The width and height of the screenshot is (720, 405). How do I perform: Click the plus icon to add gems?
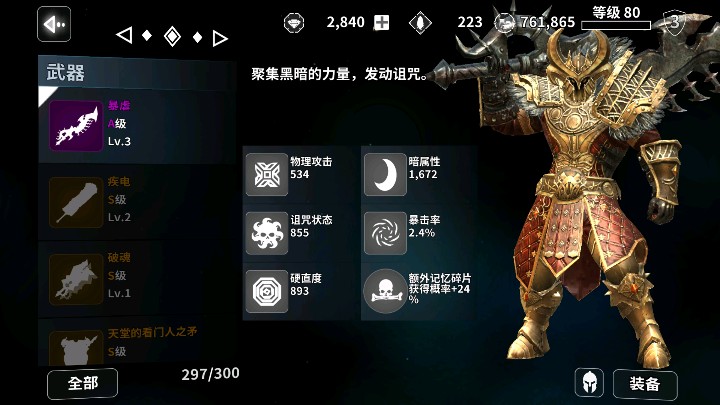tap(381, 22)
